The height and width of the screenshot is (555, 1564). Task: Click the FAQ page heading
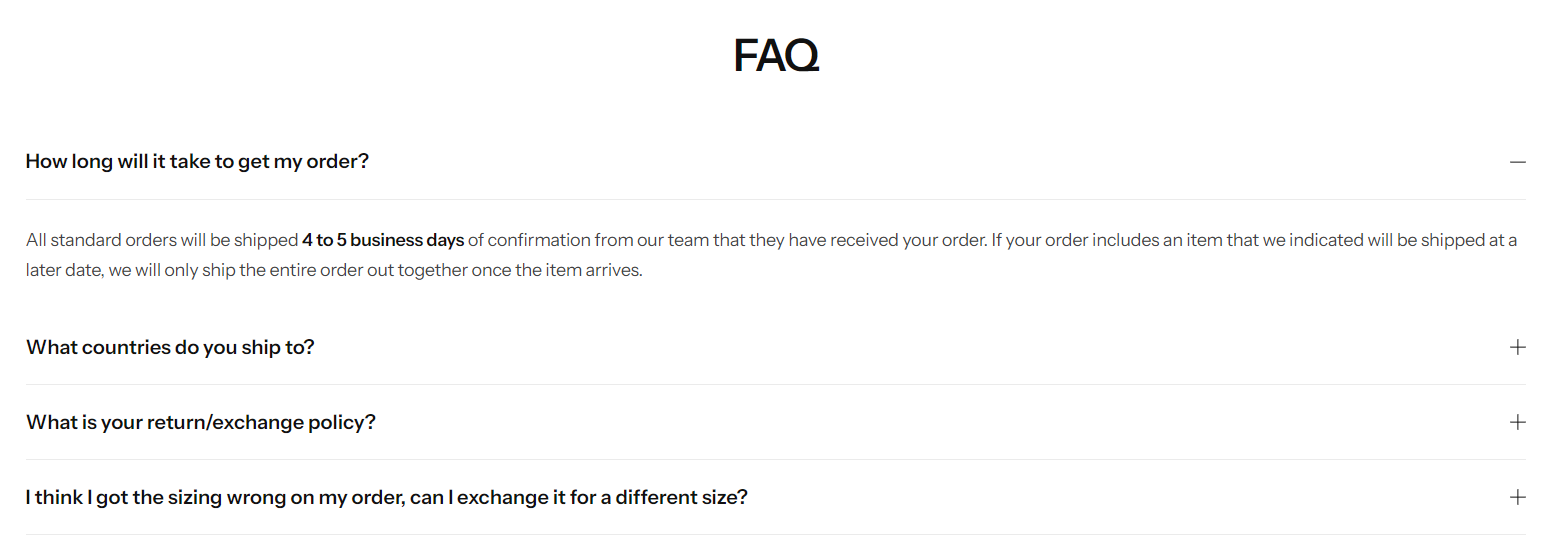point(776,55)
